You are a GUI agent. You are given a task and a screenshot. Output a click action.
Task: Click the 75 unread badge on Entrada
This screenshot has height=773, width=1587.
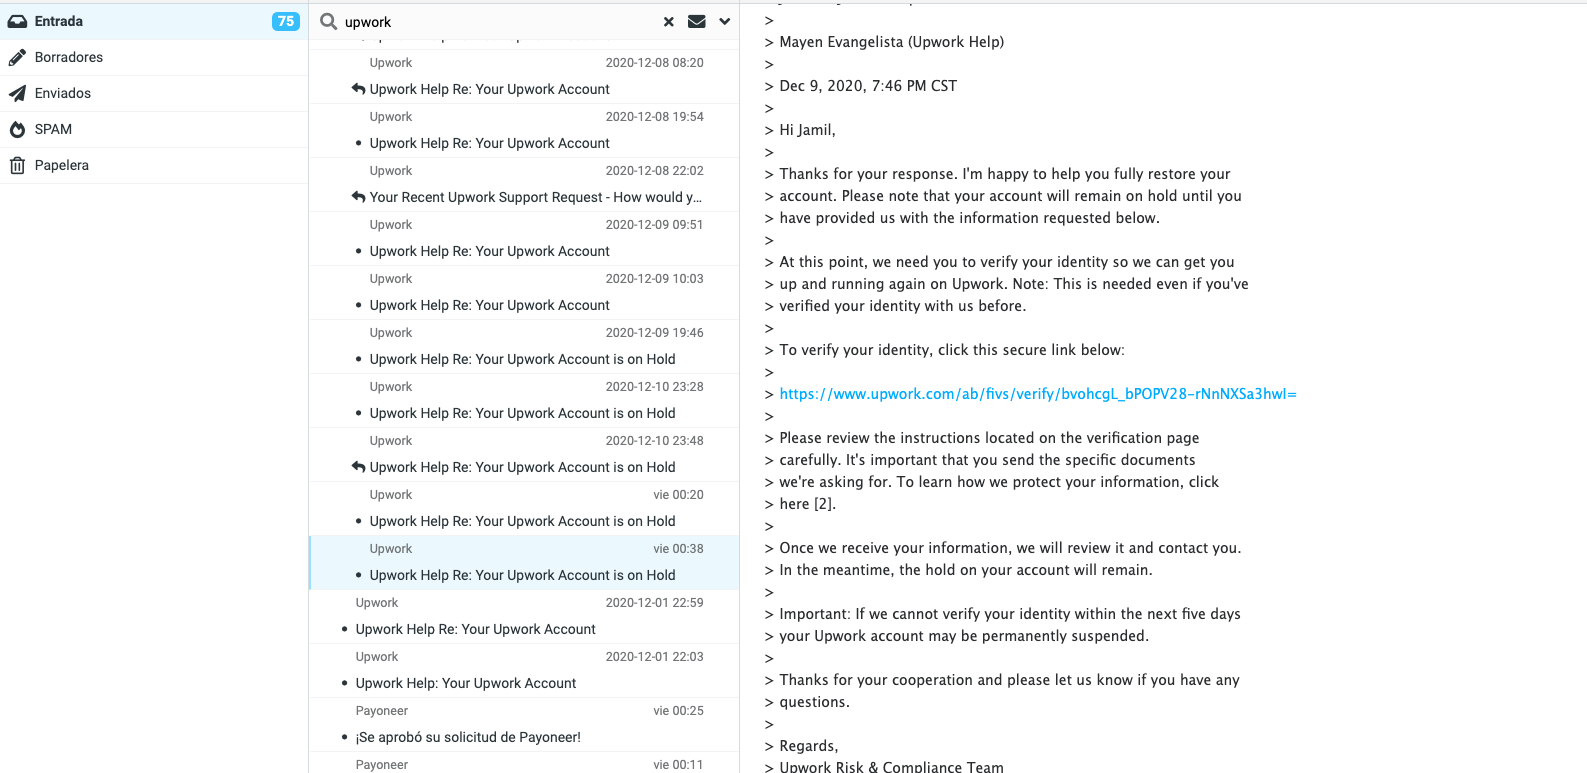point(286,21)
